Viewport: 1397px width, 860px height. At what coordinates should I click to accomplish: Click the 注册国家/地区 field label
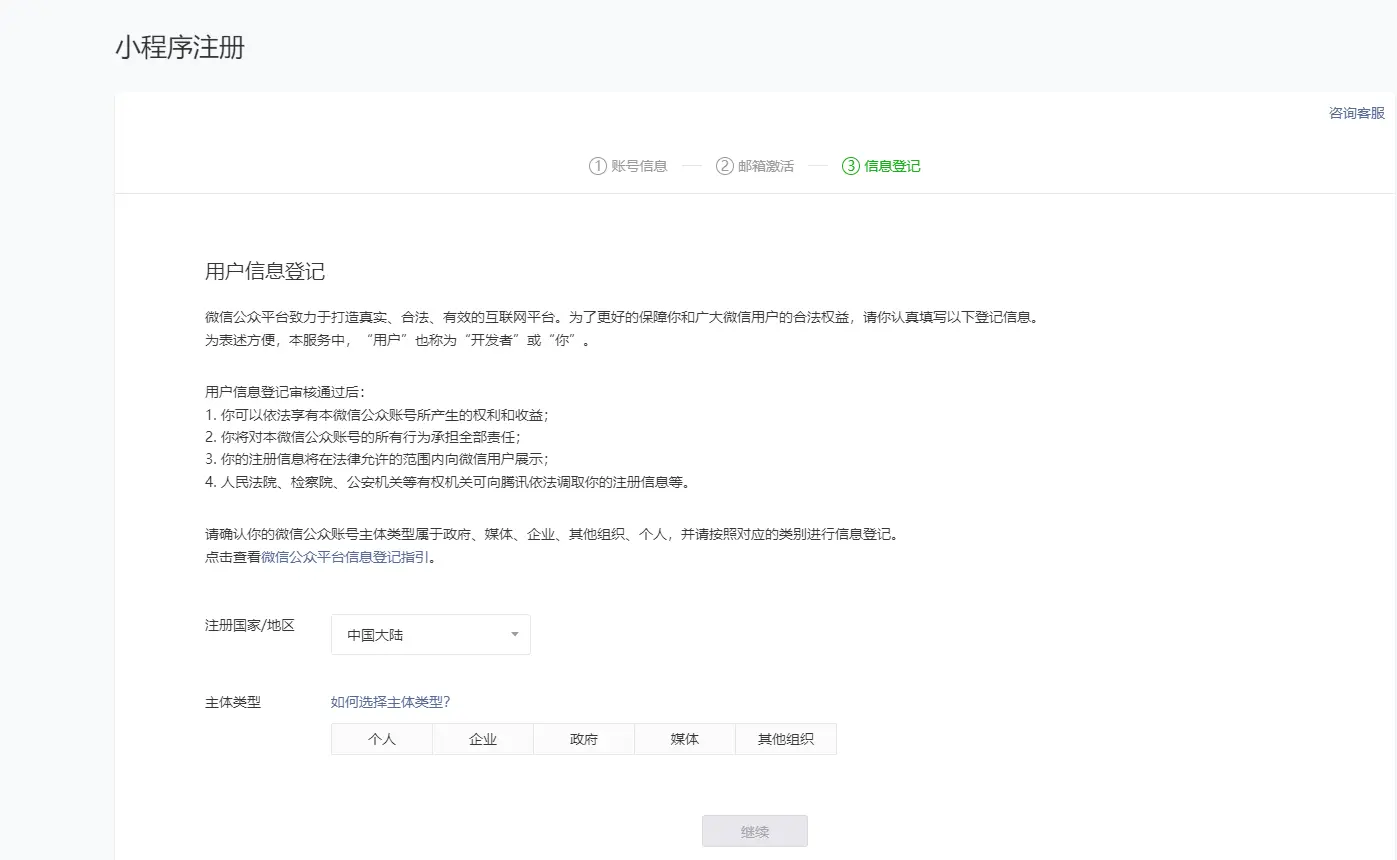coord(250,625)
